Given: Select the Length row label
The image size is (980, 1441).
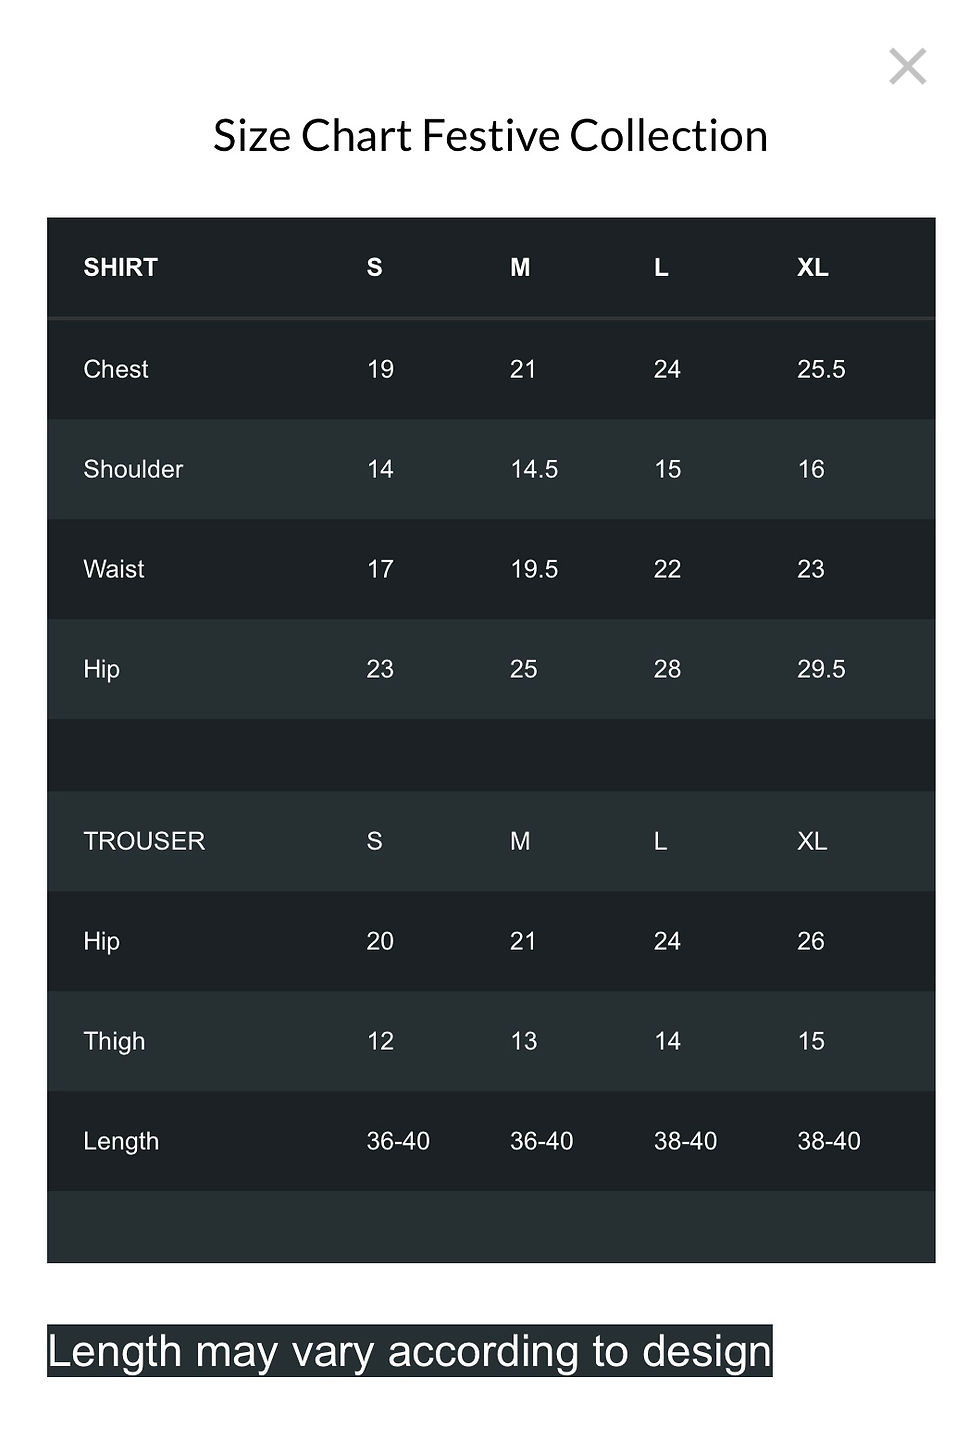Looking at the screenshot, I should [121, 1141].
